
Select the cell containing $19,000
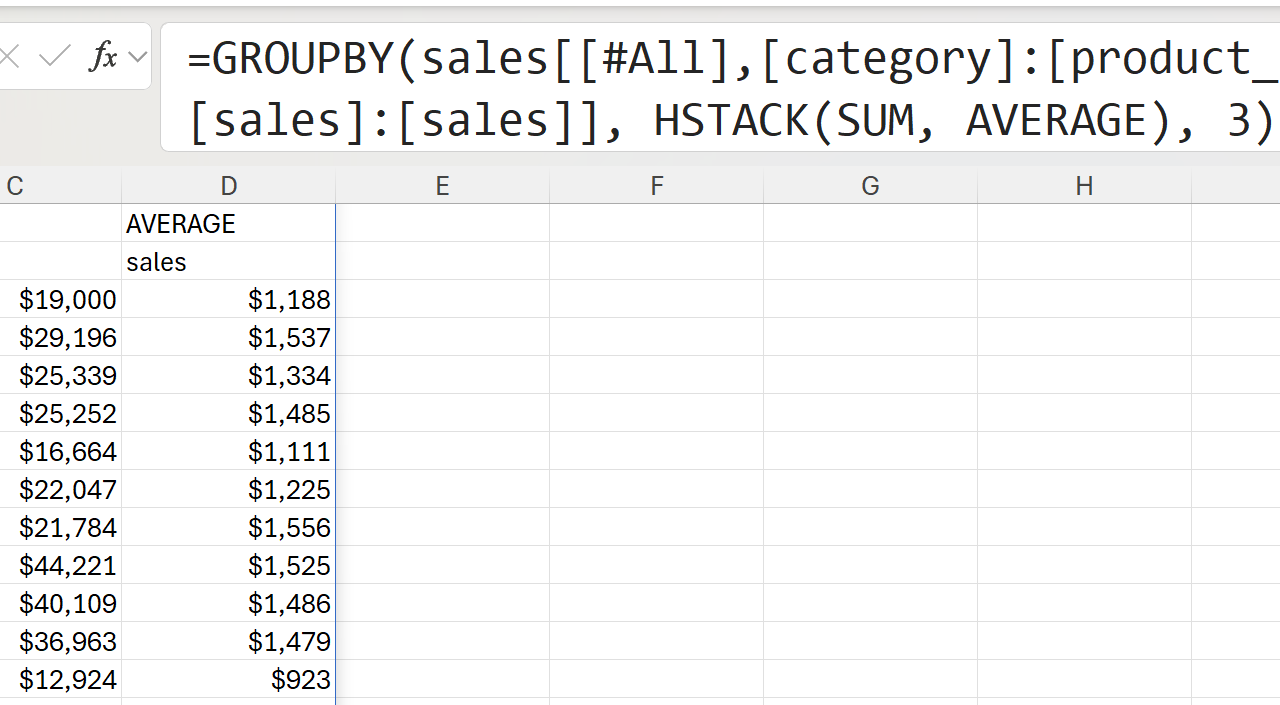tap(62, 300)
